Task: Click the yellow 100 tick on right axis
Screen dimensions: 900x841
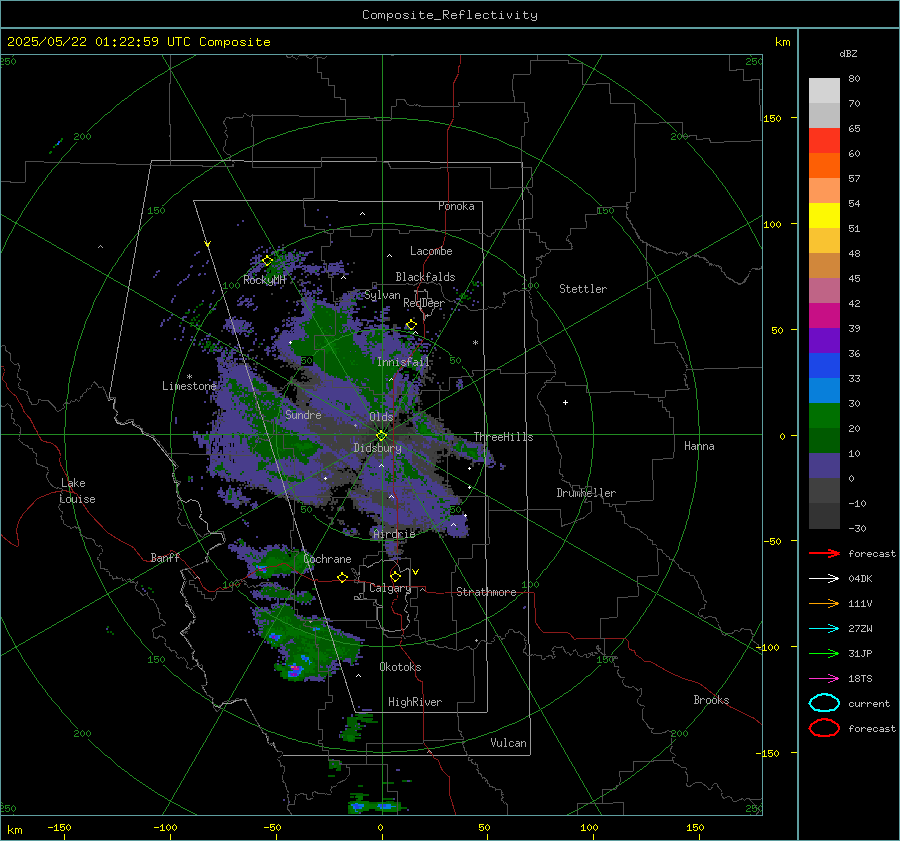Action: (772, 224)
